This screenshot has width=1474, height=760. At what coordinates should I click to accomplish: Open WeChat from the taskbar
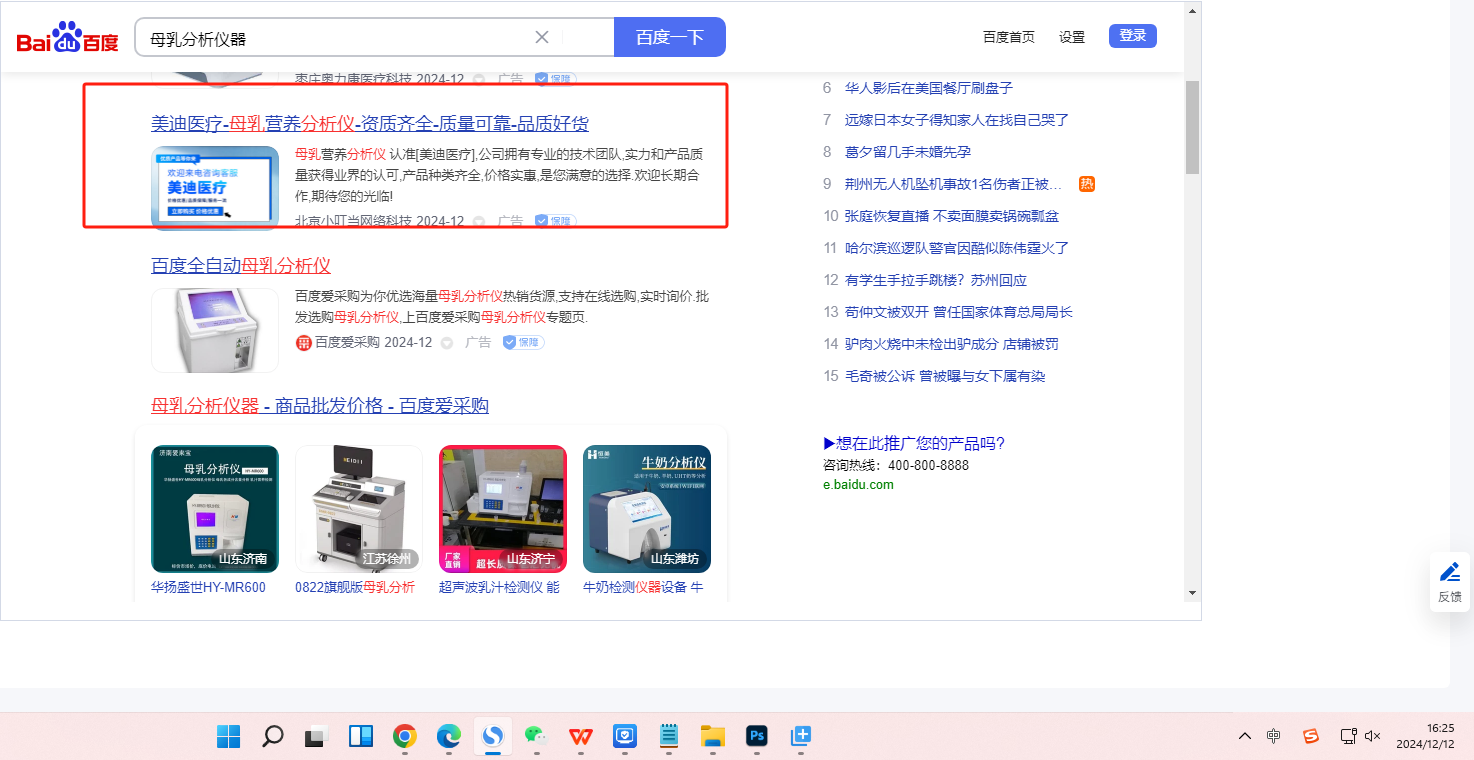(537, 737)
